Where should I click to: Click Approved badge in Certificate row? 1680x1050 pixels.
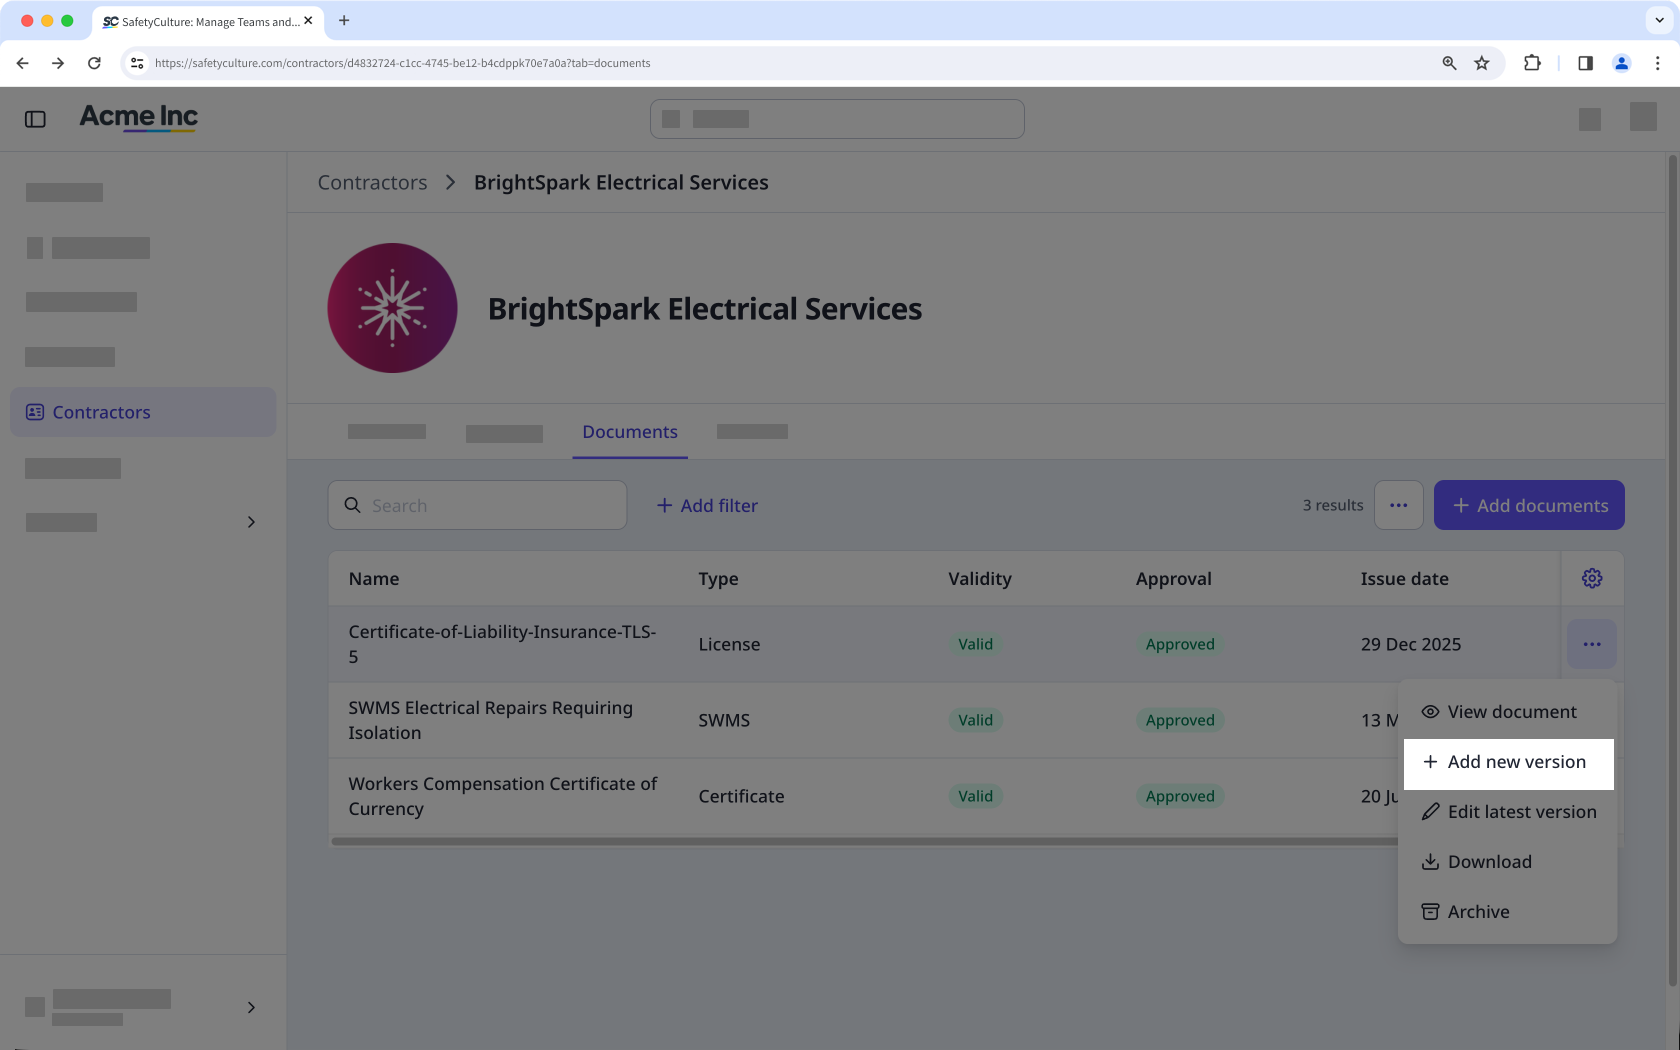click(1180, 796)
